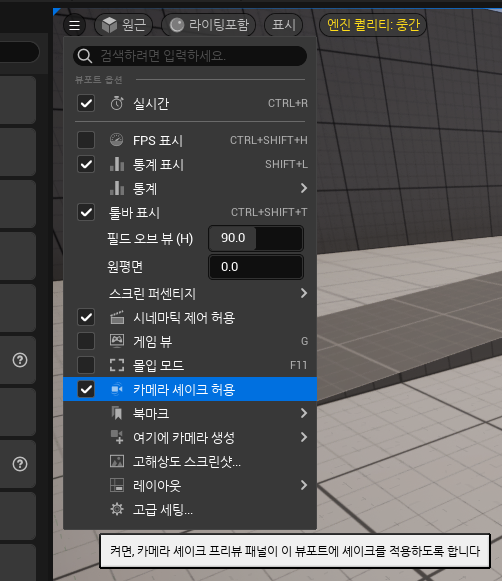Uncheck the 툴바 표시 checkbox
Viewport: 502px width, 581px height.
(86, 212)
